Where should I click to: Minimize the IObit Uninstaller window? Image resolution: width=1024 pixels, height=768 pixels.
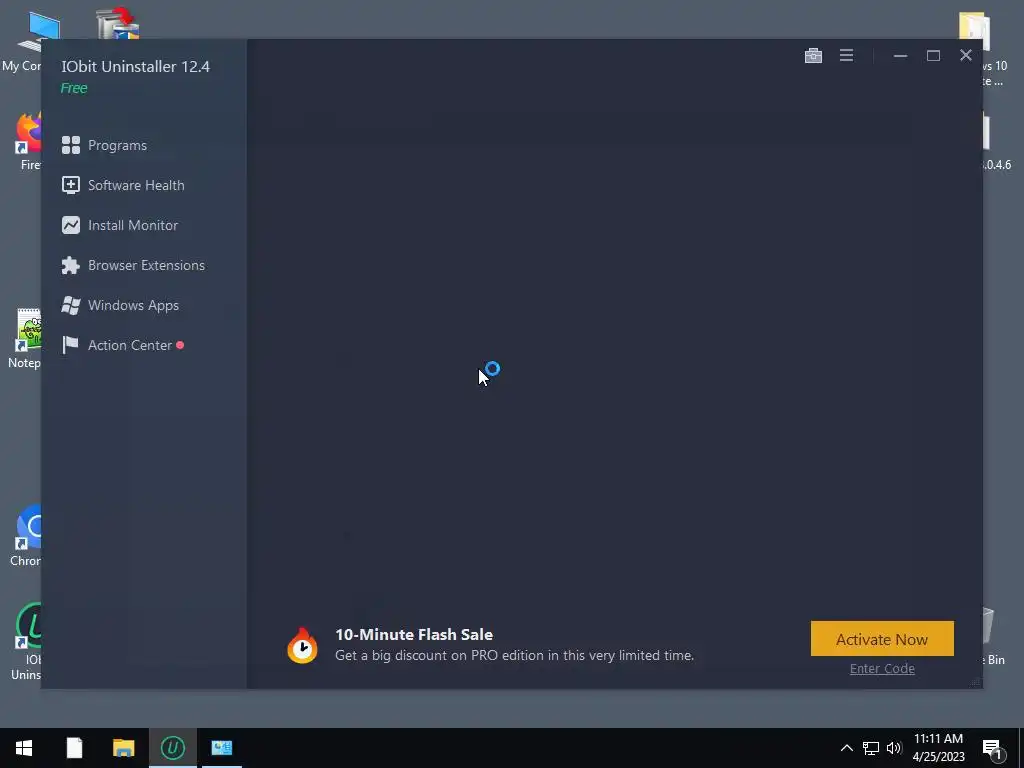pyautogui.click(x=901, y=56)
